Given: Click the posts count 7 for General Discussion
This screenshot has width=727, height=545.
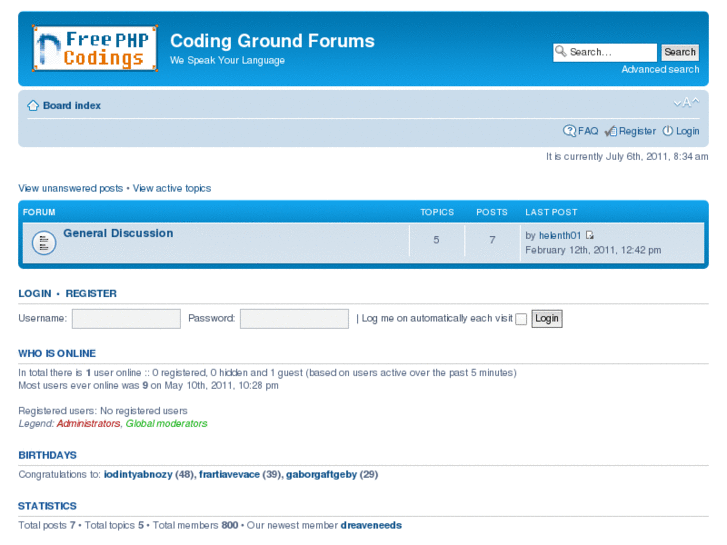Looking at the screenshot, I should coord(492,240).
